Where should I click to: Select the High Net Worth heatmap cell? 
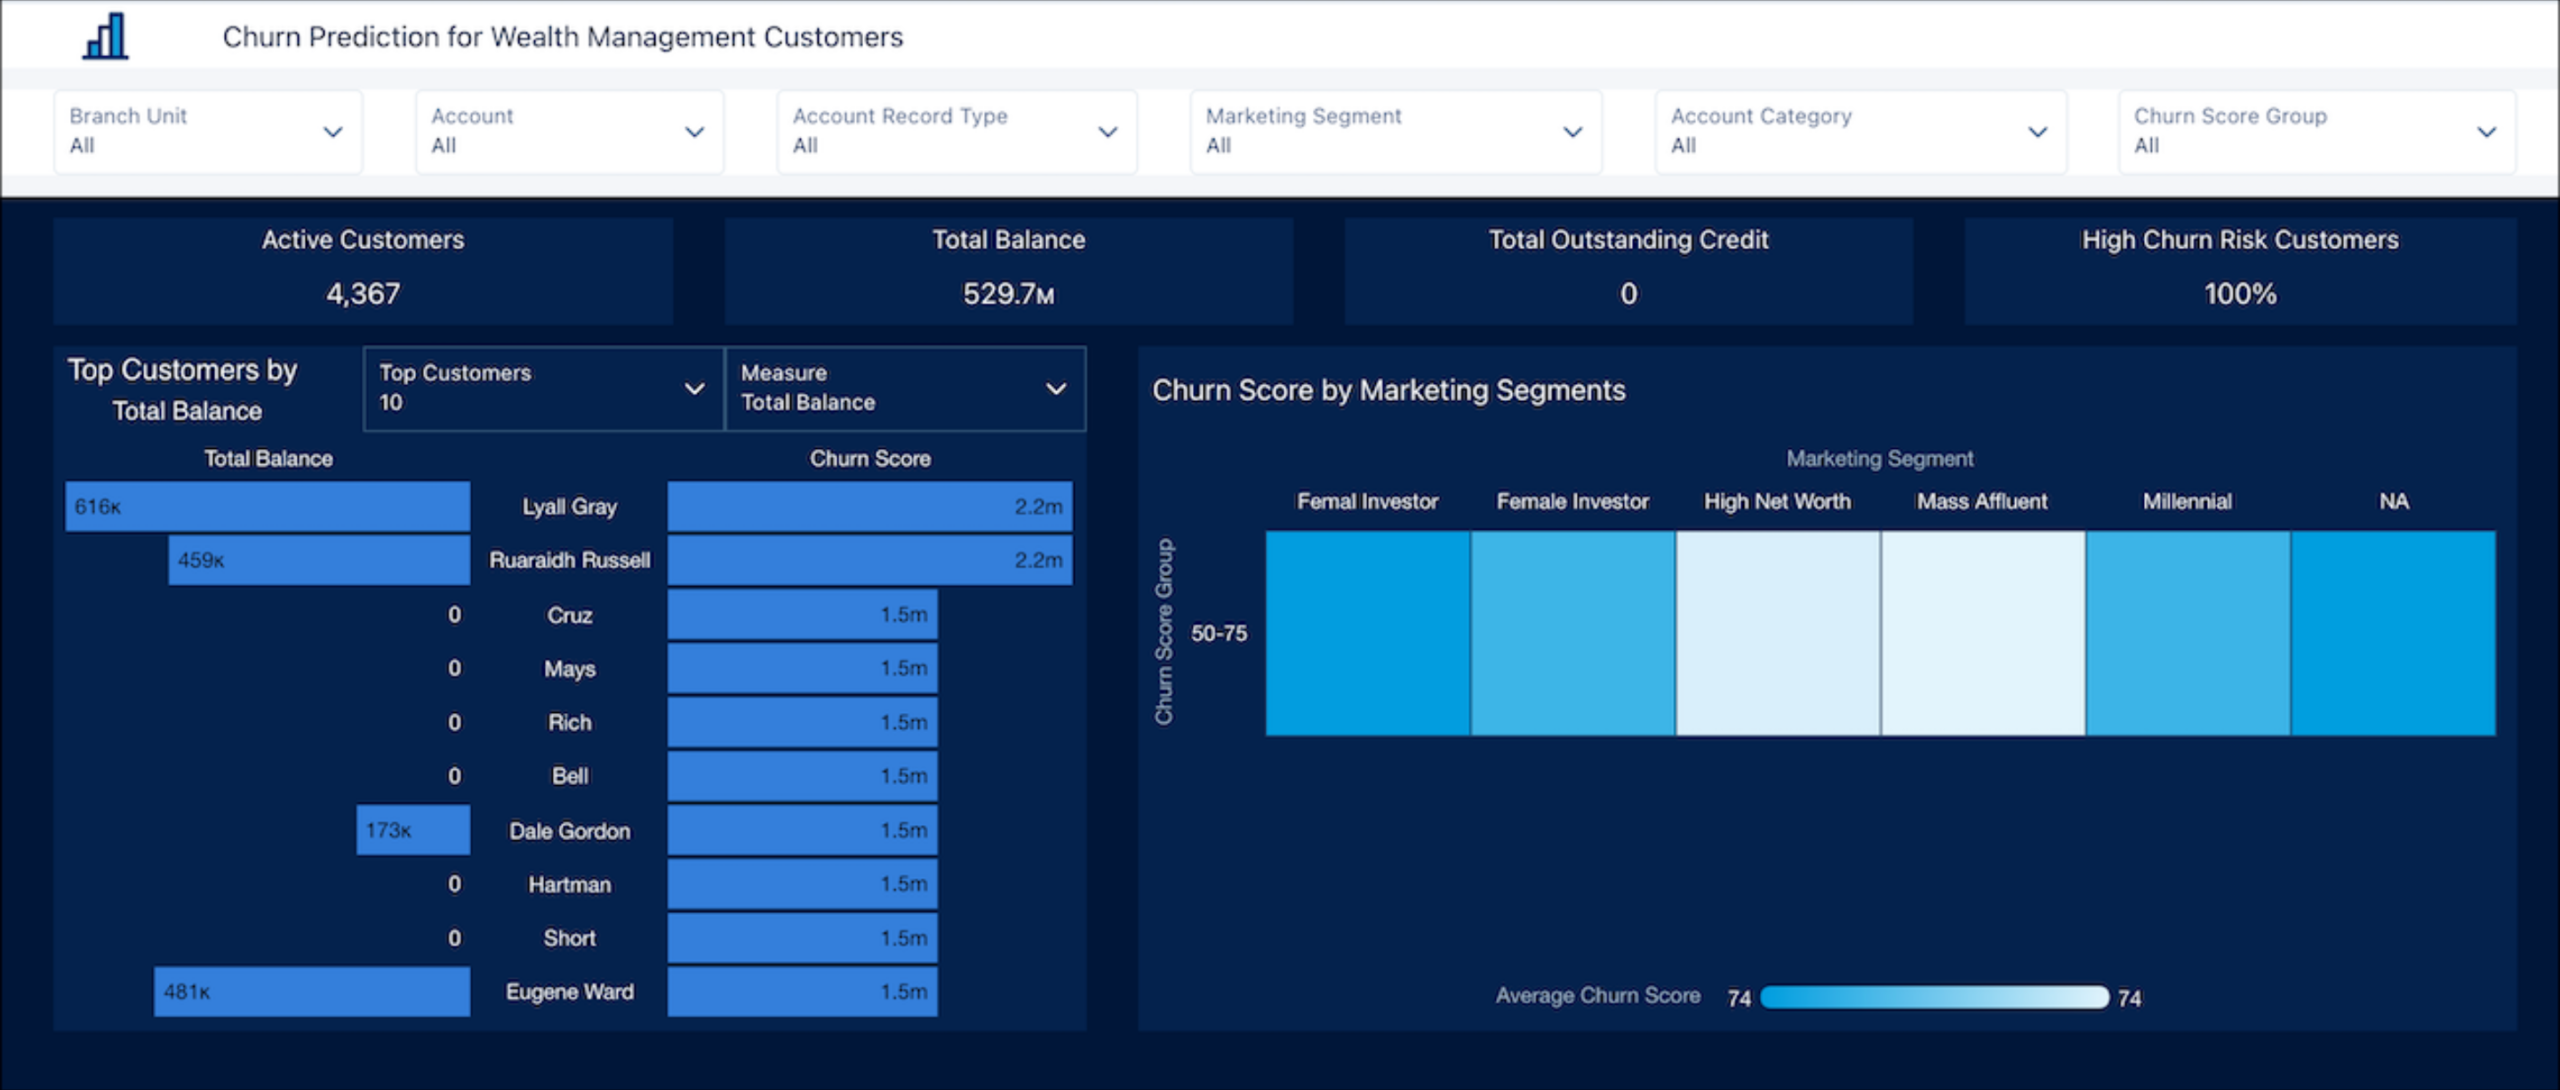pyautogui.click(x=1777, y=633)
